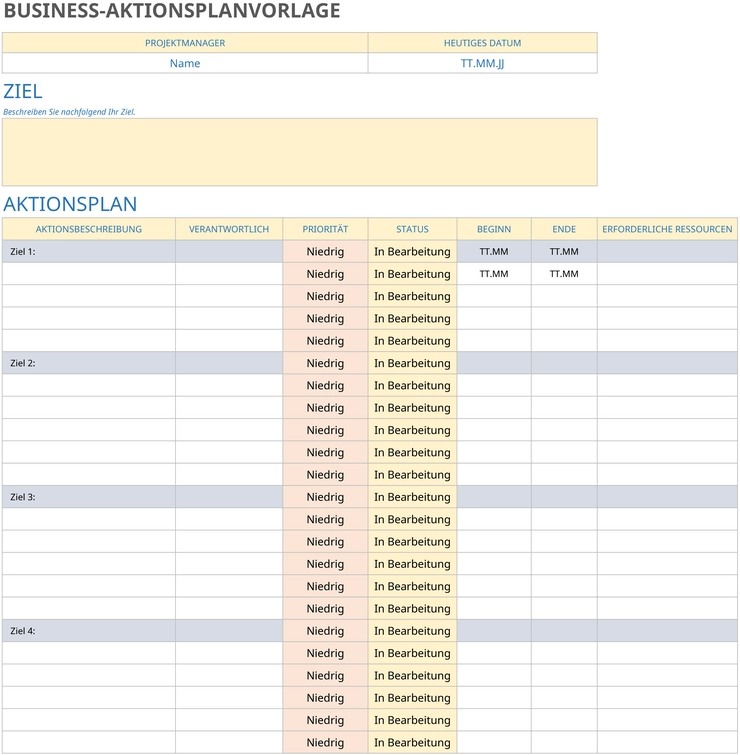Click the VERANTWORTLICH column header
This screenshot has width=740, height=755.
click(229, 229)
